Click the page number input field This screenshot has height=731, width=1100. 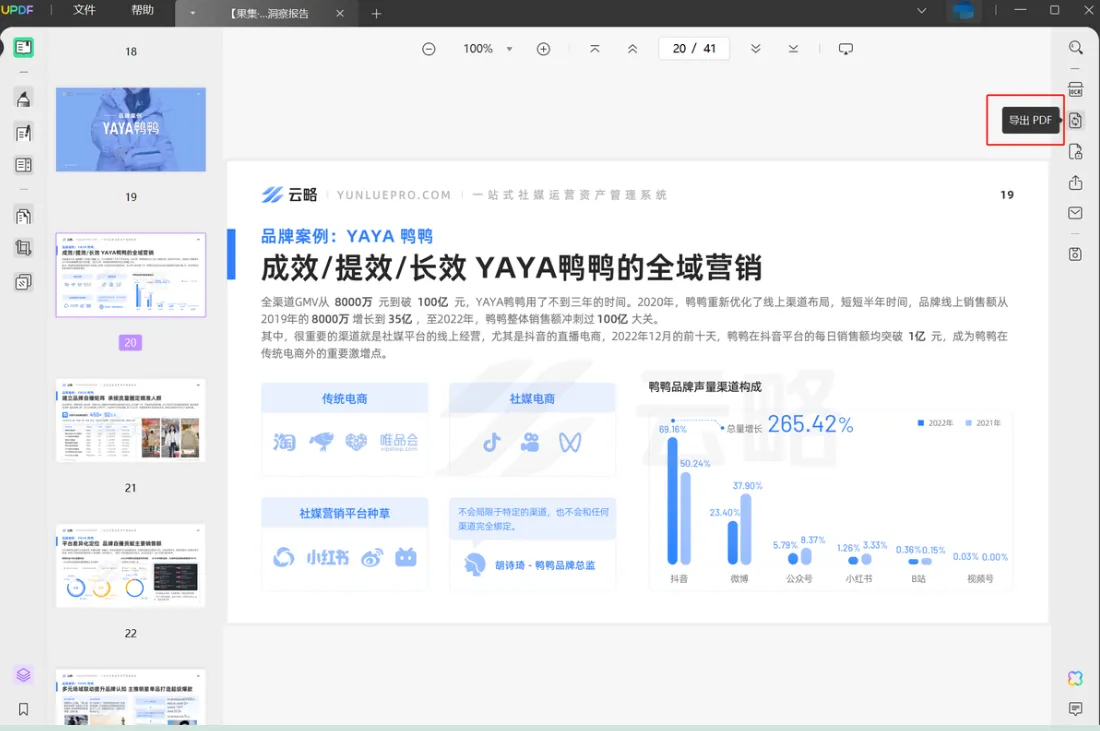pyautogui.click(x=694, y=49)
